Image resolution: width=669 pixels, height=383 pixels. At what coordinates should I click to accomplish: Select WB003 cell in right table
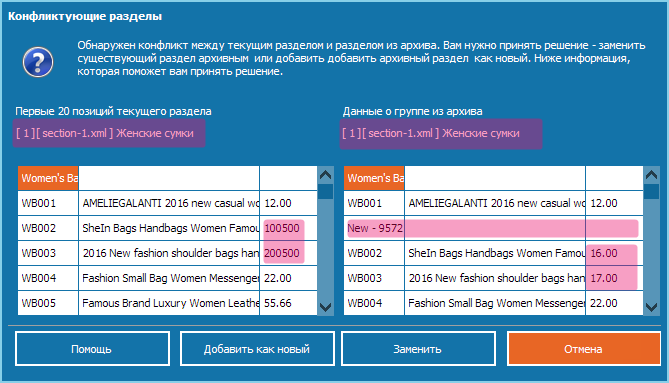pyautogui.click(x=374, y=278)
